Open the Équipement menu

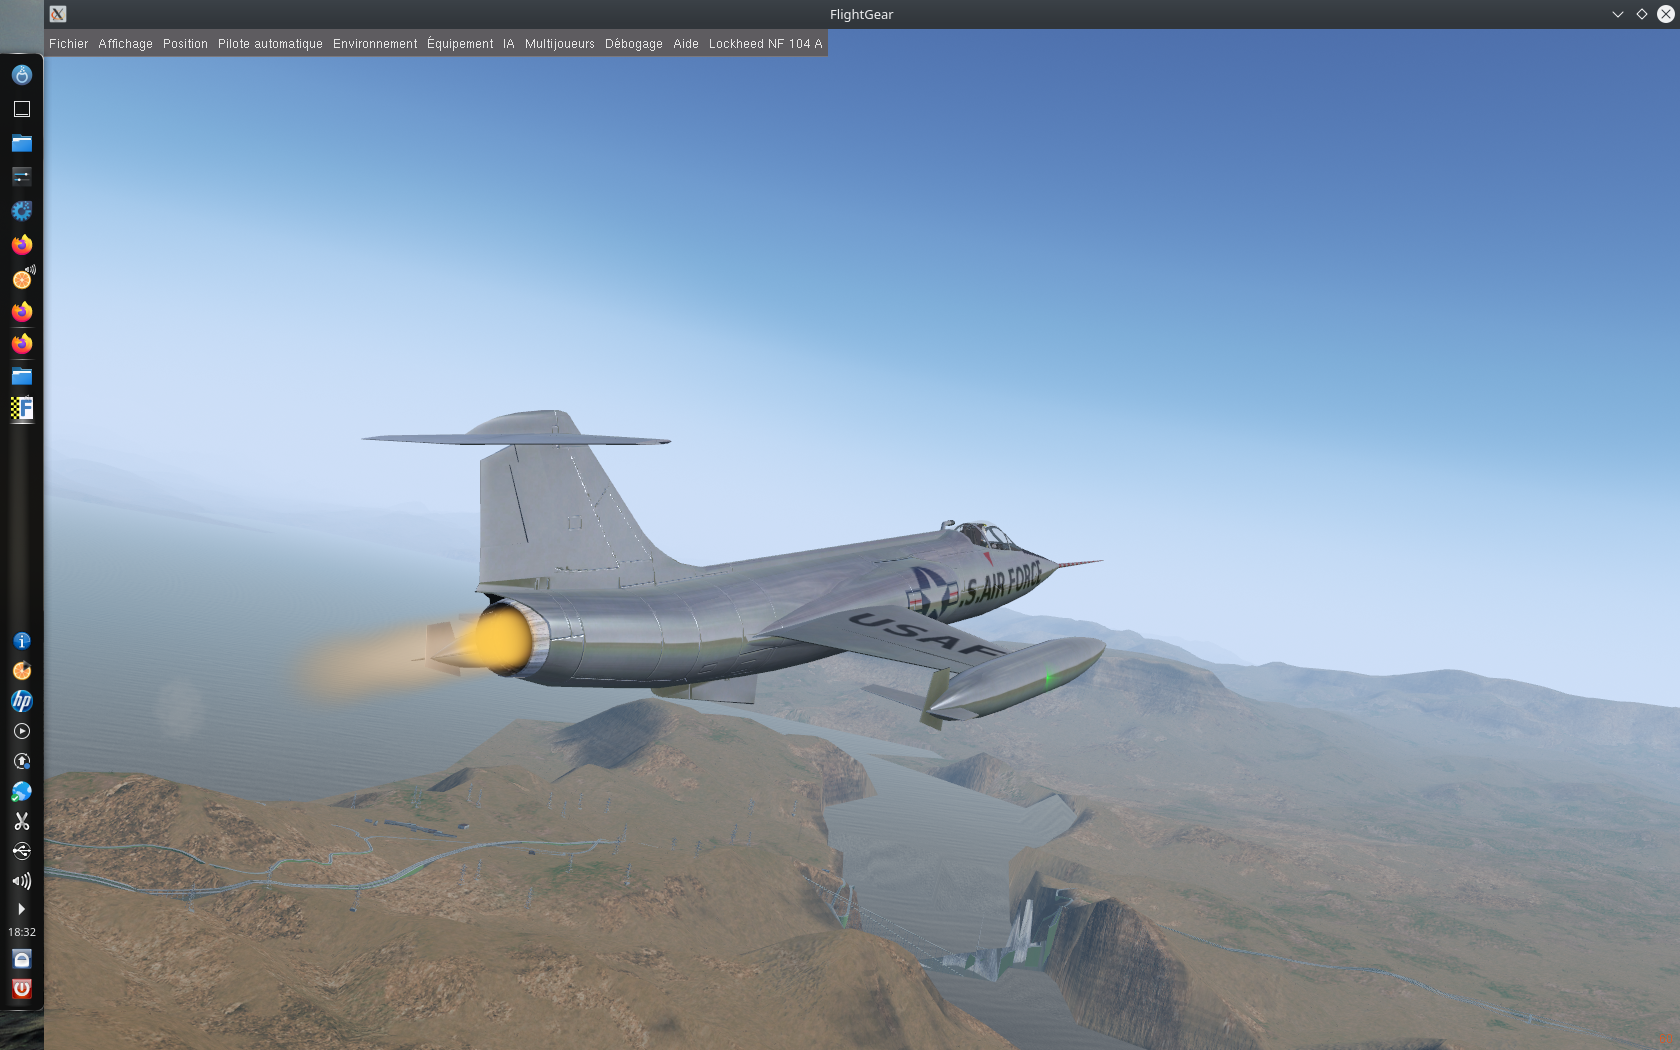(x=460, y=44)
